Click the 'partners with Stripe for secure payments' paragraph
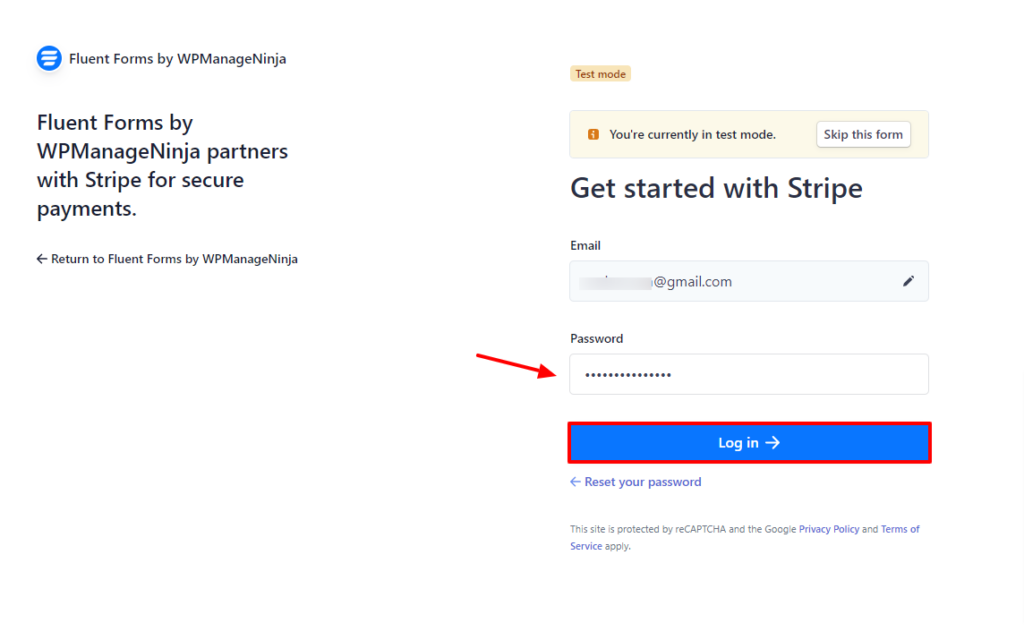This screenshot has height=640, width=1024. [163, 166]
